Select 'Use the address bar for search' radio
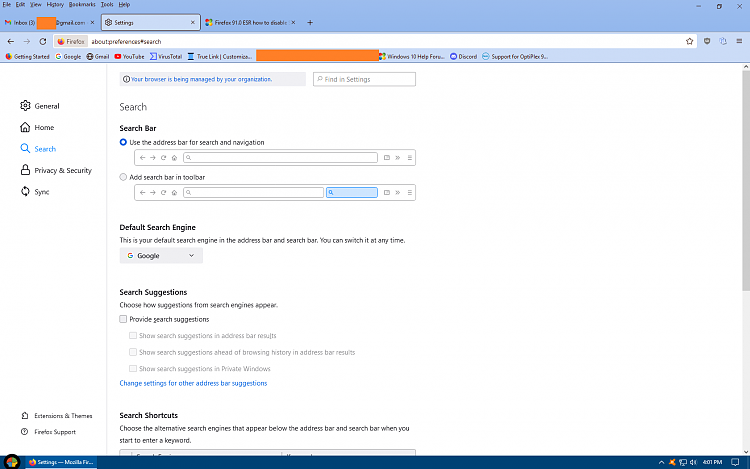 pos(123,142)
